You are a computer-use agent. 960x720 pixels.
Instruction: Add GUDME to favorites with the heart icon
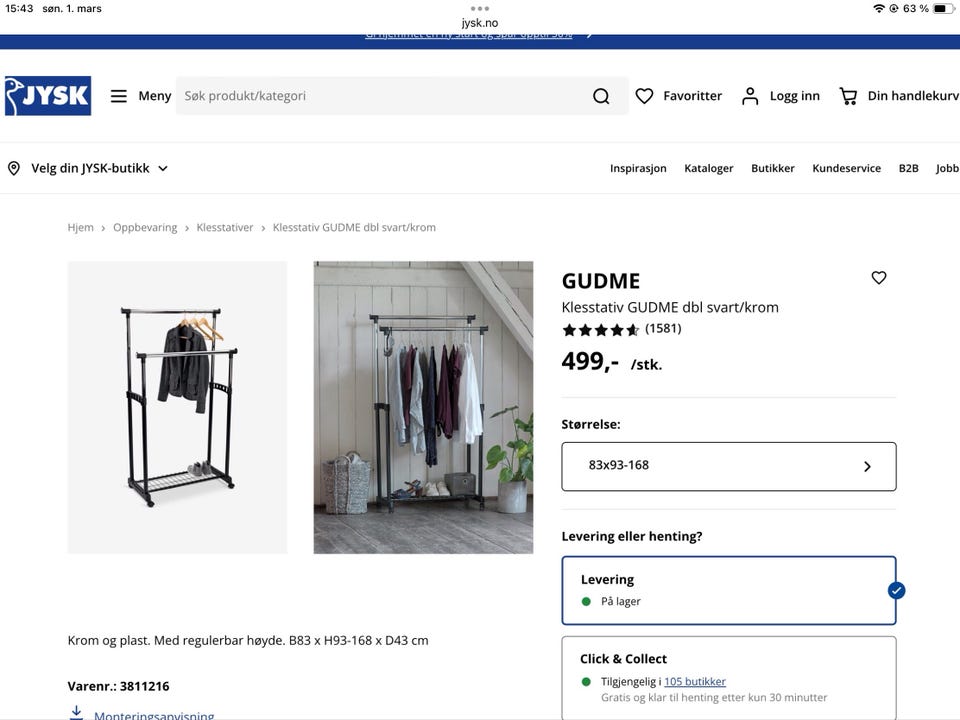pyautogui.click(x=878, y=278)
